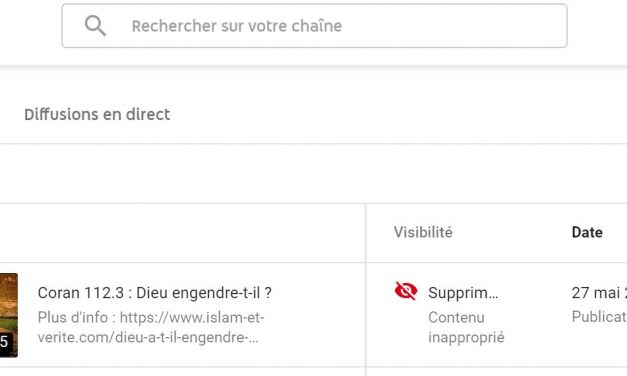The width and height of the screenshot is (627, 376).
Task: Click the red crossed-out eye visibility icon
Action: (x=406, y=291)
